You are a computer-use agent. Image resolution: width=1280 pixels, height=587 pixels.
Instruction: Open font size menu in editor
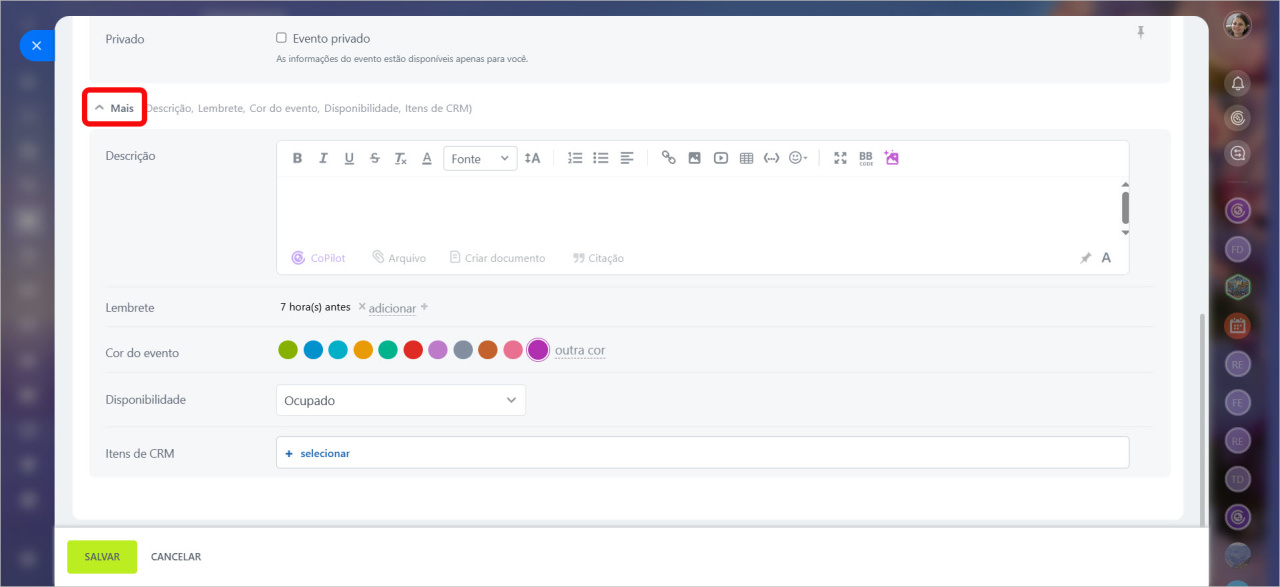tap(532, 158)
